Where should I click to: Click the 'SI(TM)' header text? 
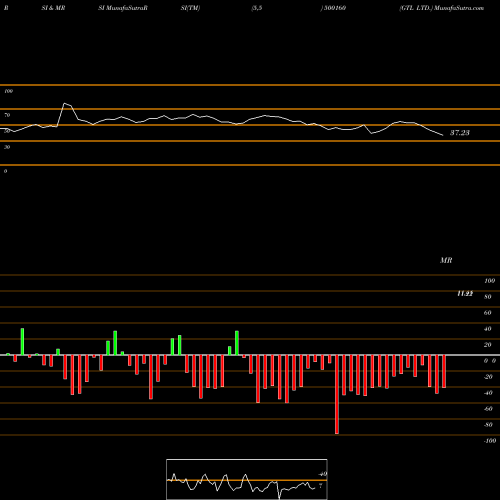tap(190, 8)
